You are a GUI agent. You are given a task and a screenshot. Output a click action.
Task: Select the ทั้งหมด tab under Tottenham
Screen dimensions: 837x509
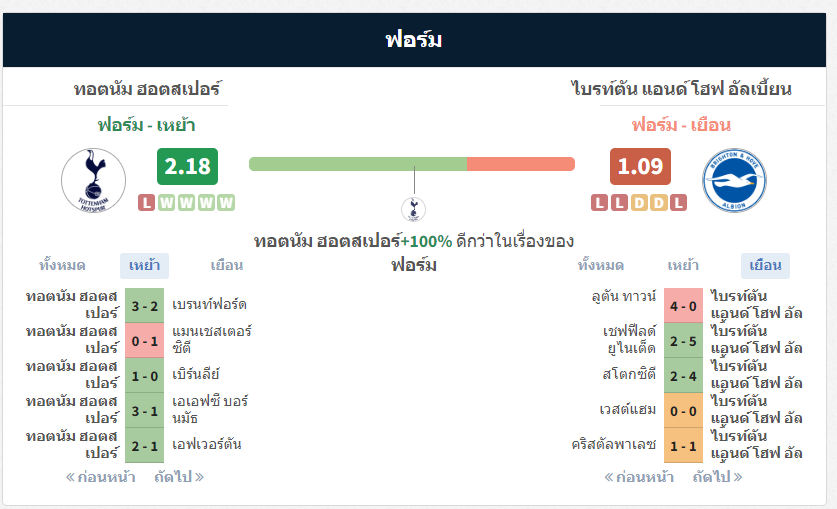62,265
